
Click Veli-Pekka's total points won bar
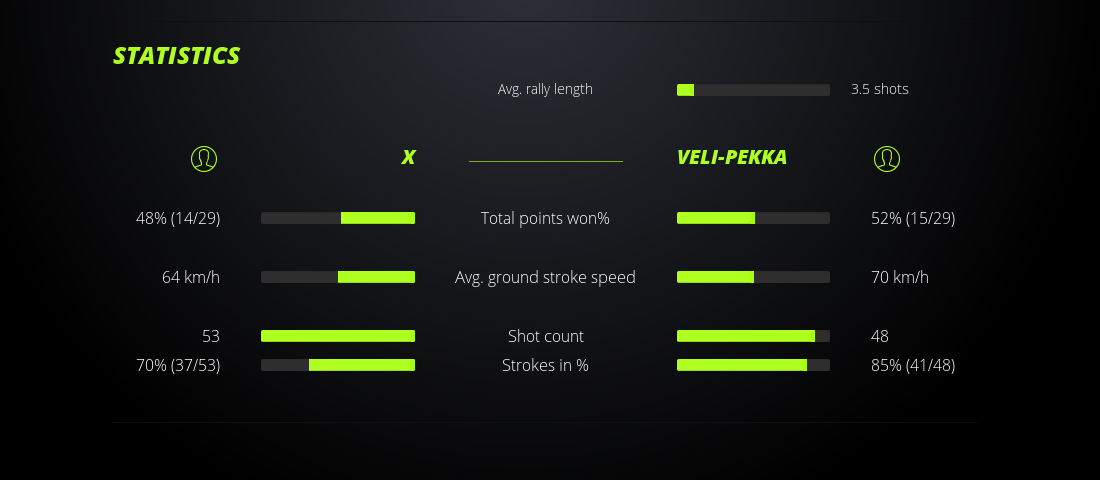[x=753, y=218]
